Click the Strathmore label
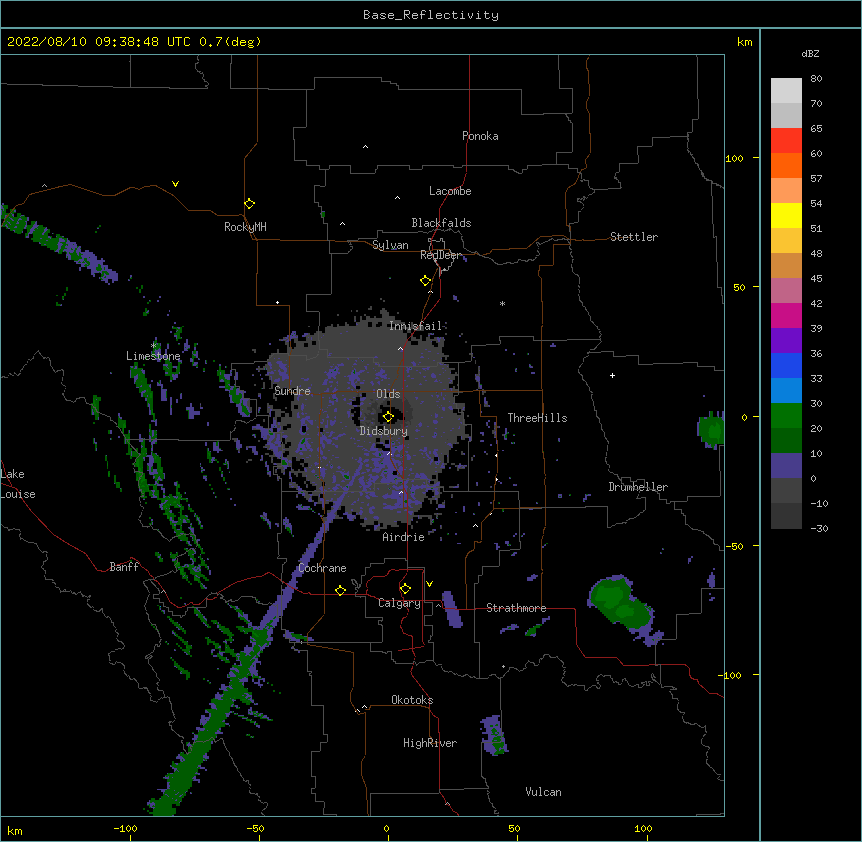Screen dimensions: 862x842 point(516,608)
